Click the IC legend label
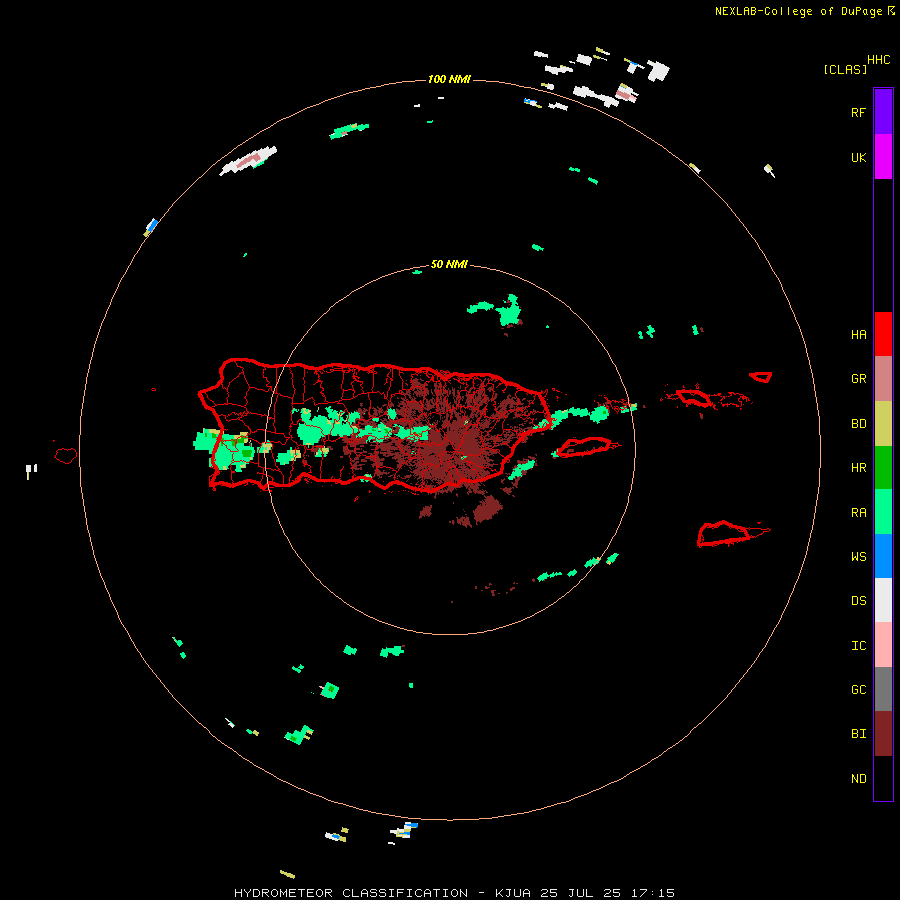This screenshot has width=900, height=900. pyautogui.click(x=858, y=646)
